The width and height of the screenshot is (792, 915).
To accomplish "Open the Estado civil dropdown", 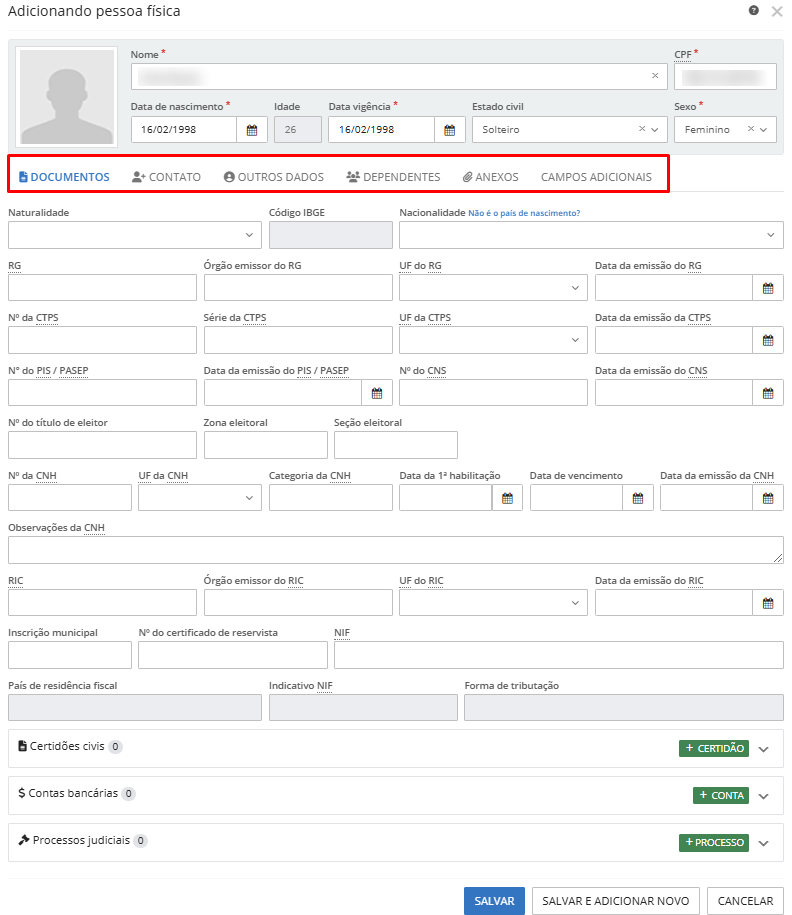I will [655, 130].
